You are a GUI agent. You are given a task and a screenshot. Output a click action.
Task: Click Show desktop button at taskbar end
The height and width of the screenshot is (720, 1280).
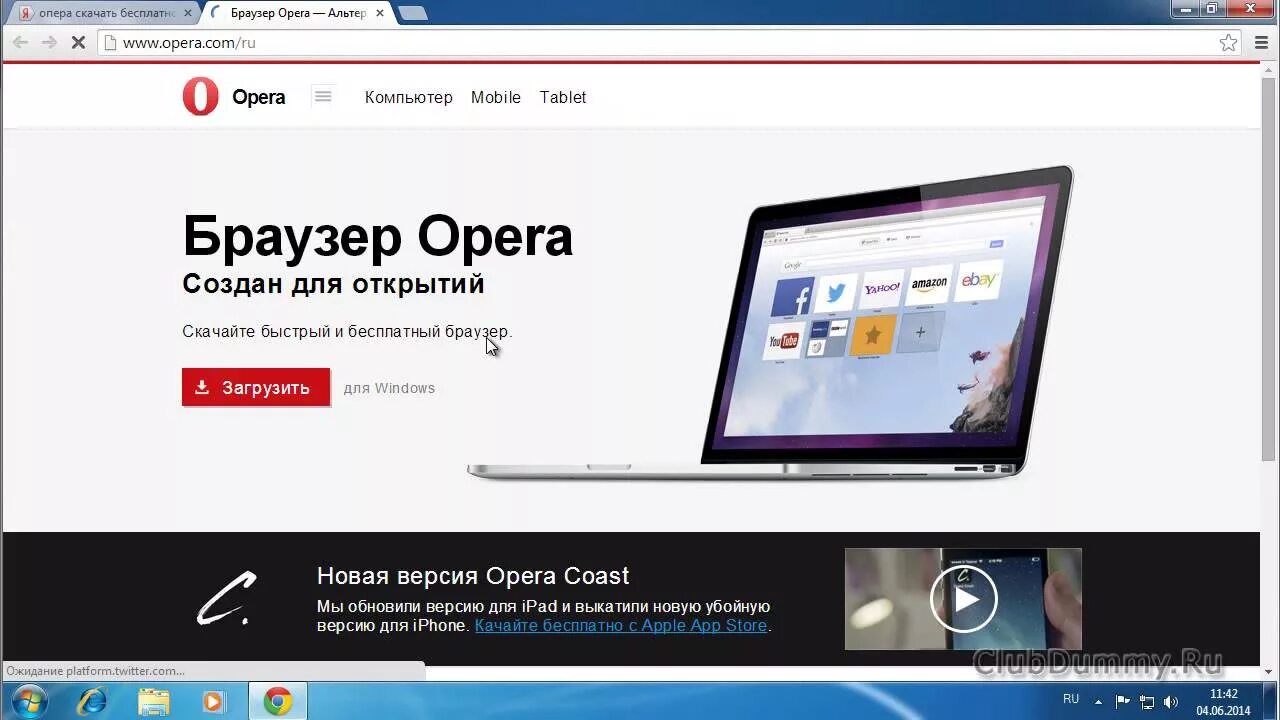coord(1271,701)
